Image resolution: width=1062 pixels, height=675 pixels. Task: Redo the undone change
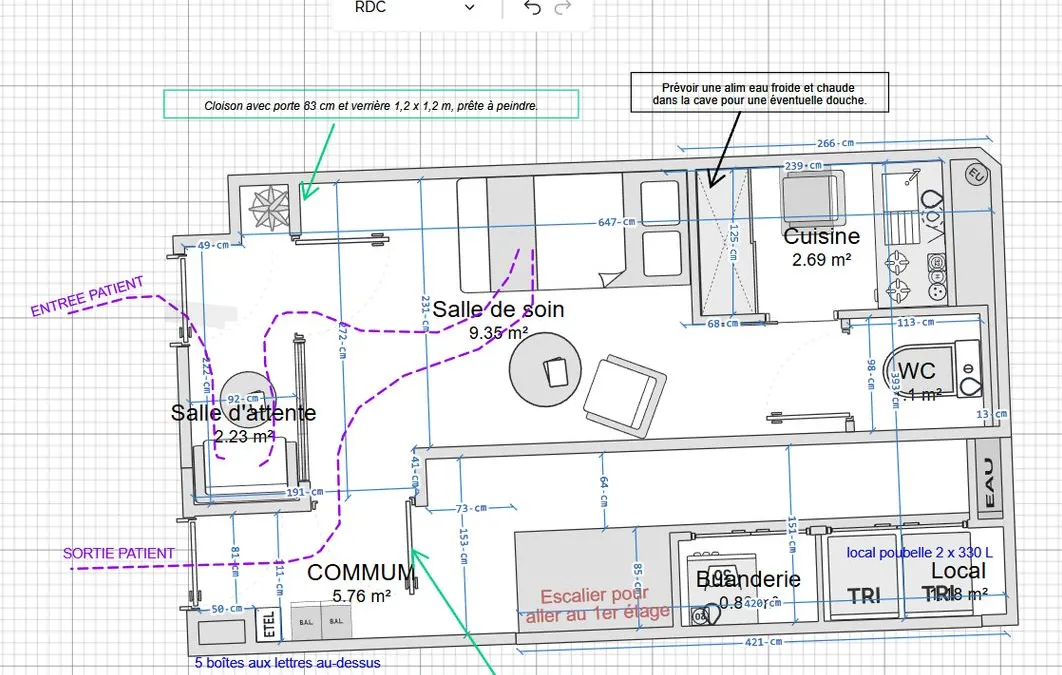pyautogui.click(x=563, y=8)
